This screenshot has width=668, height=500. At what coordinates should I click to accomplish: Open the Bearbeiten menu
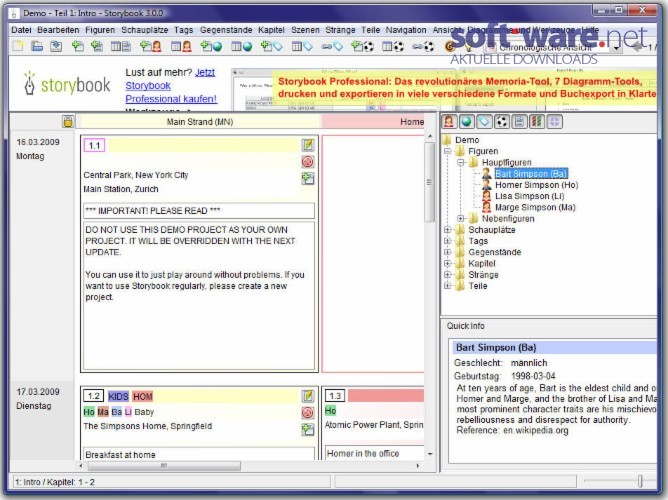pos(58,30)
